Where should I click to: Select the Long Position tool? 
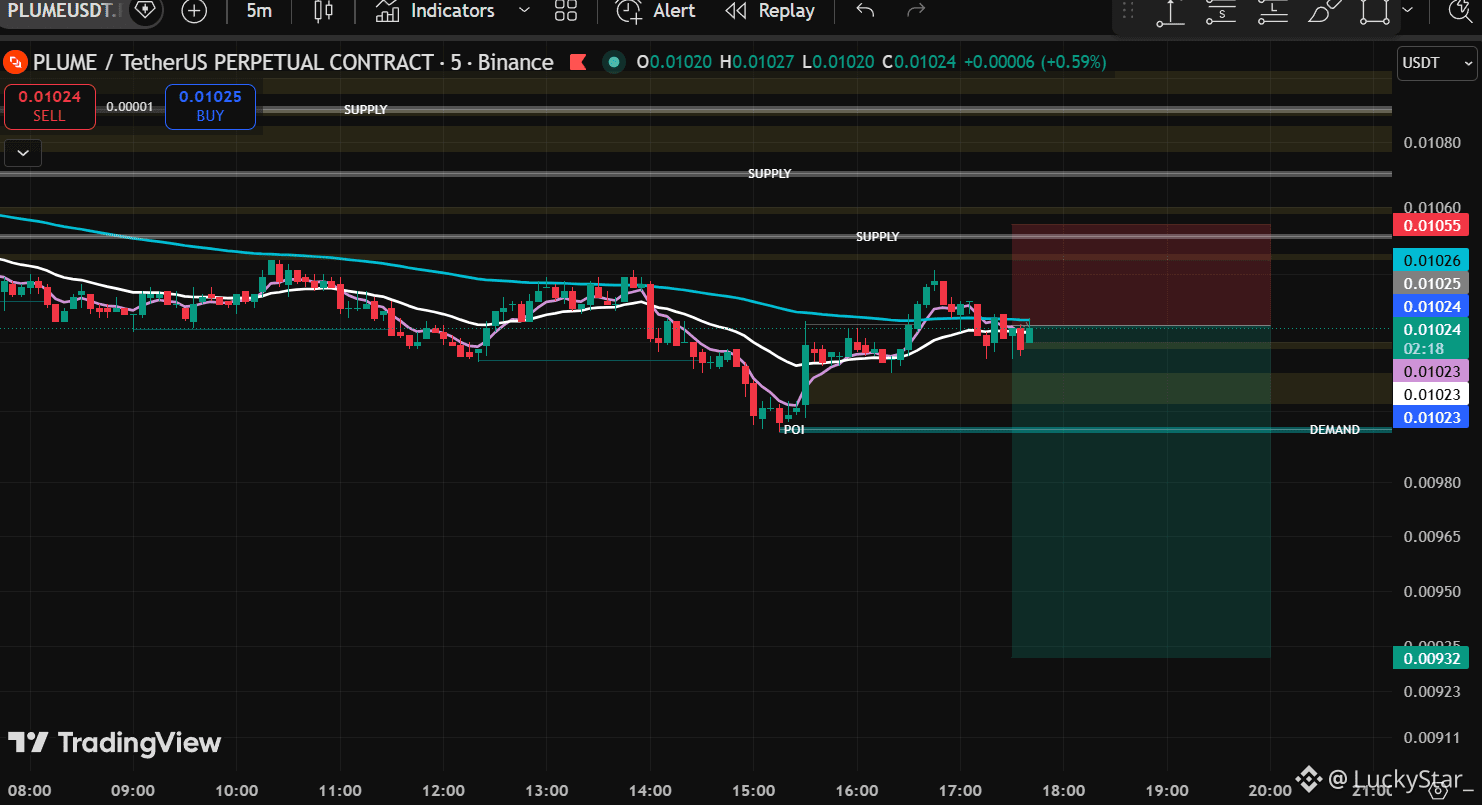[1272, 12]
